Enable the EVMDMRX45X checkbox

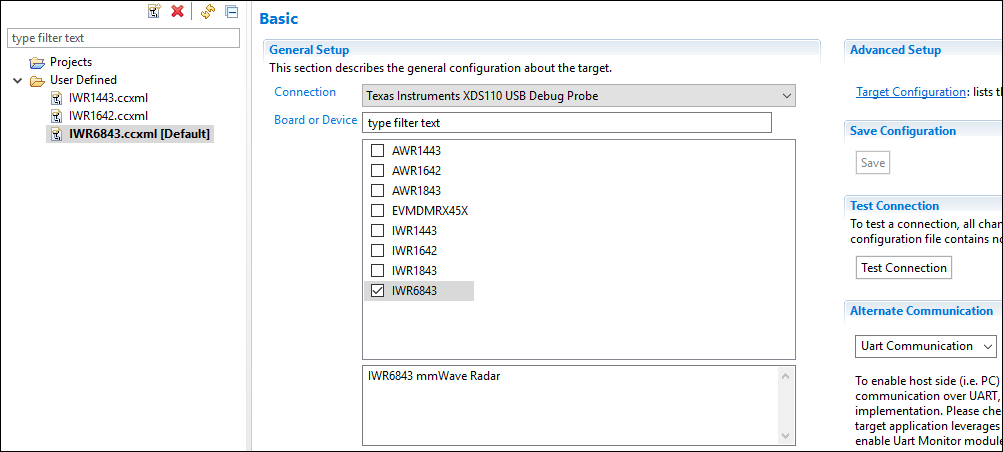377,211
